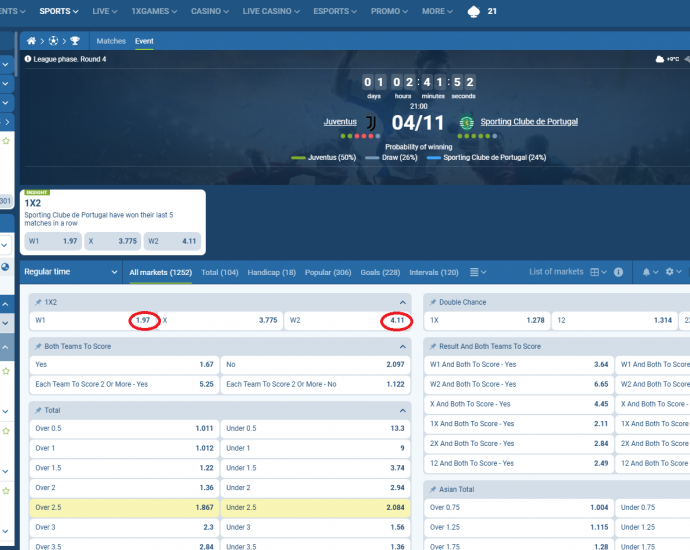This screenshot has height=550, width=690.
Task: Pin the Asian Total market
Action: (433, 489)
